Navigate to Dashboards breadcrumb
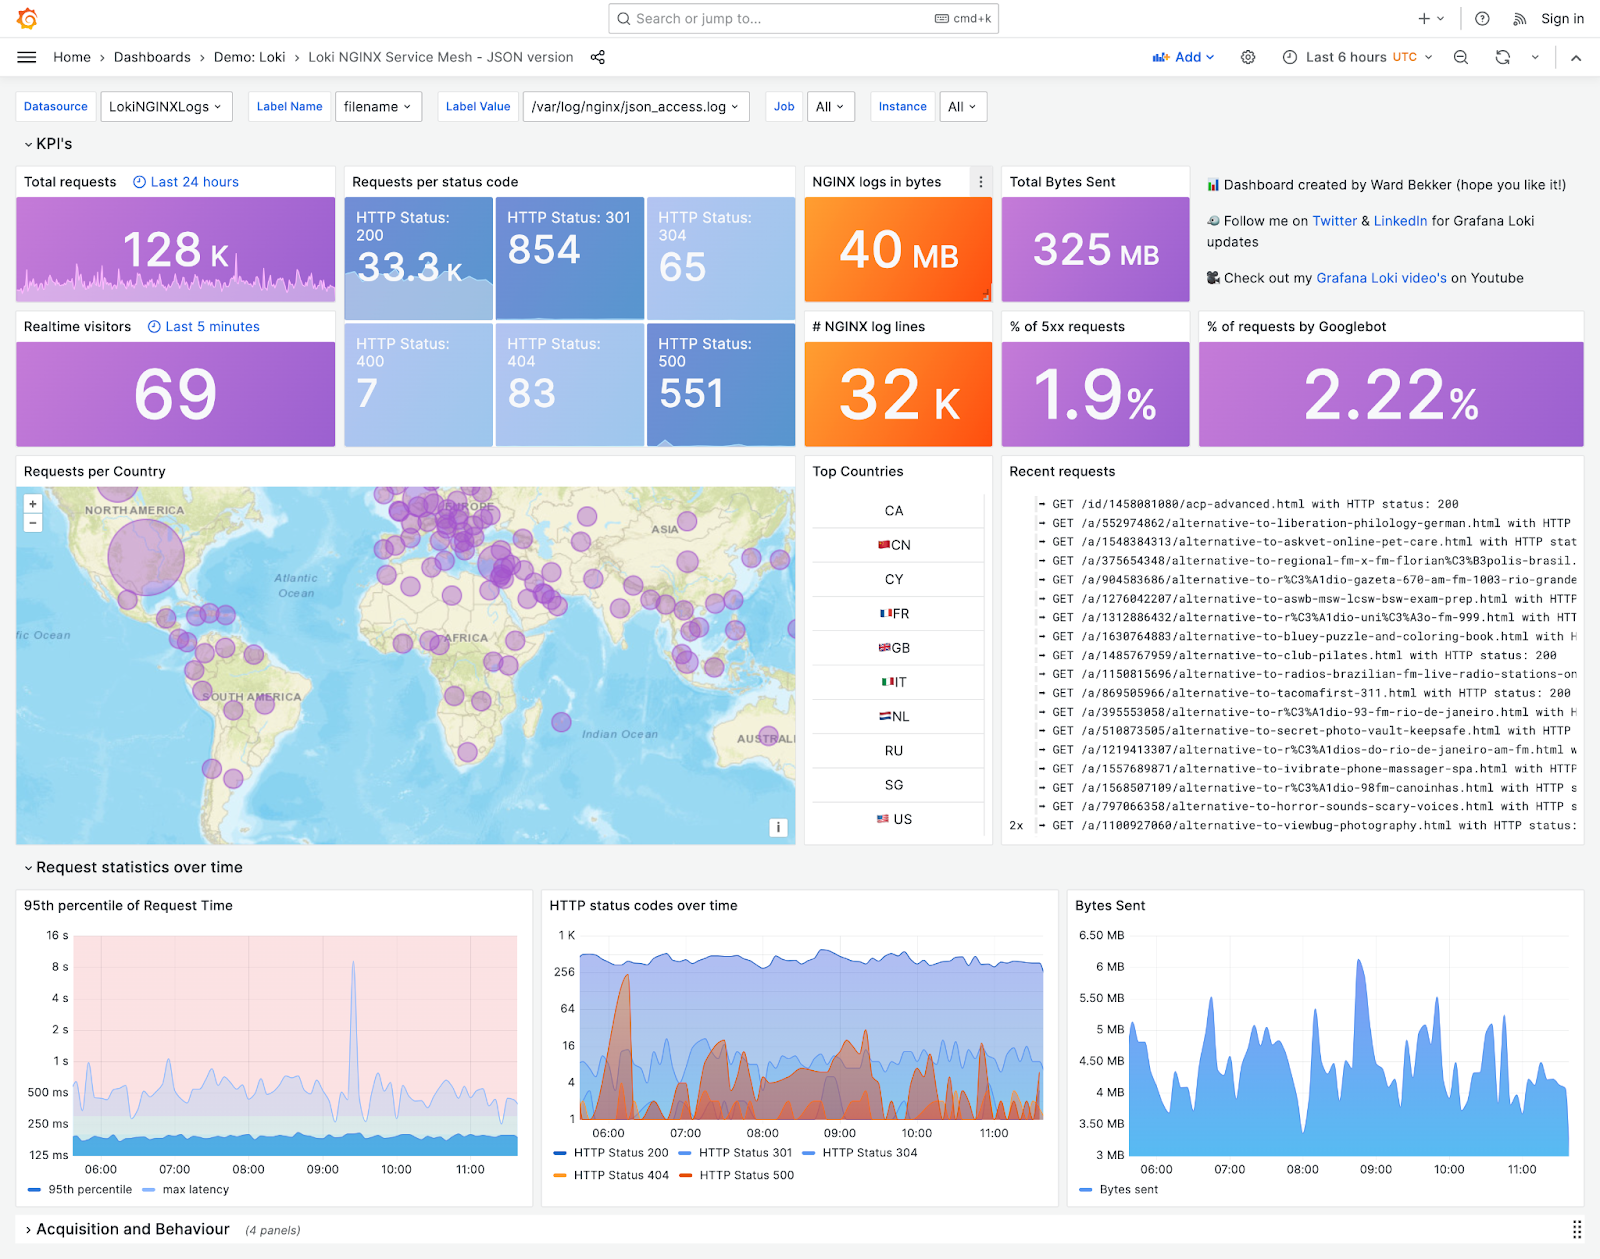1600x1259 pixels. tap(152, 57)
